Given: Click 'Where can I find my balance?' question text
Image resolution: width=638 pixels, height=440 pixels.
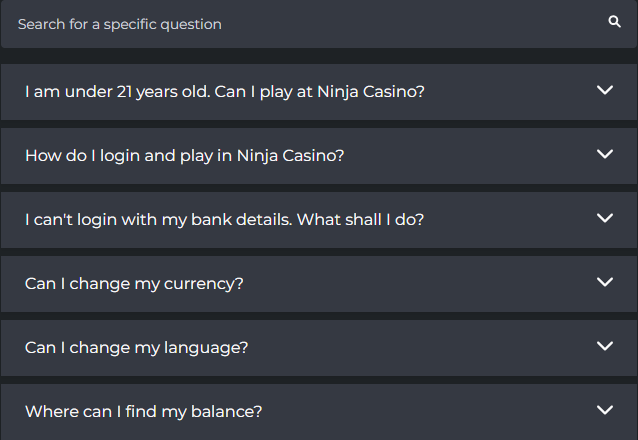Looking at the screenshot, I should click(x=144, y=412).
